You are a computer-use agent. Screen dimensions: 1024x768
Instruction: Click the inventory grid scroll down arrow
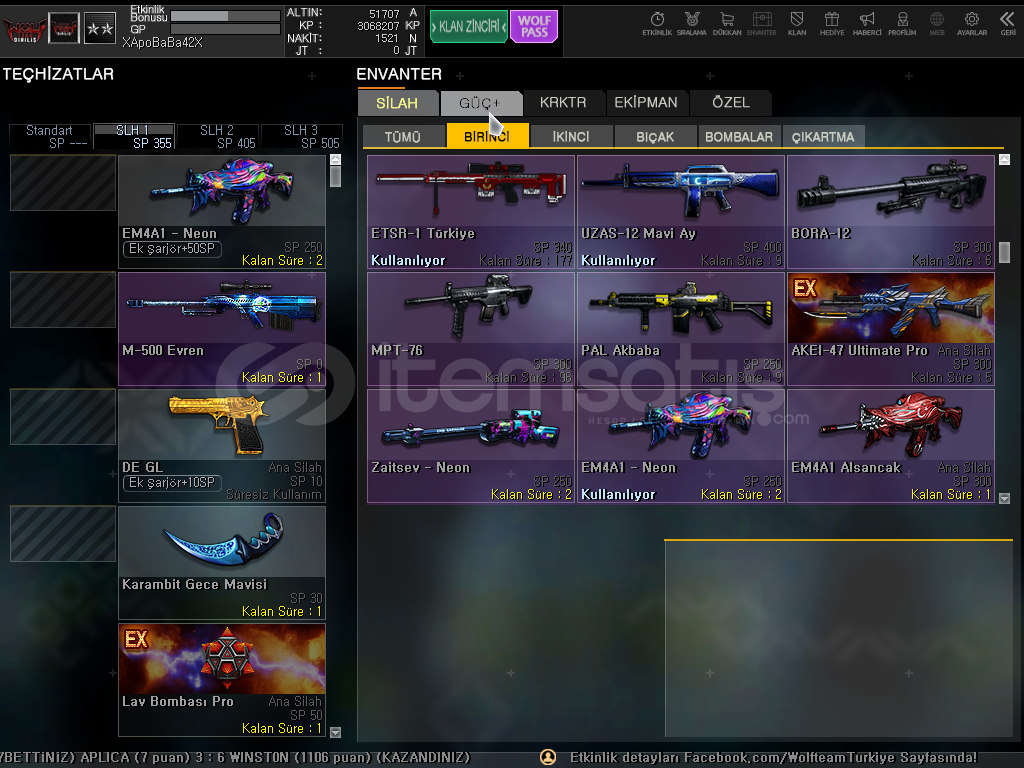click(x=1004, y=498)
